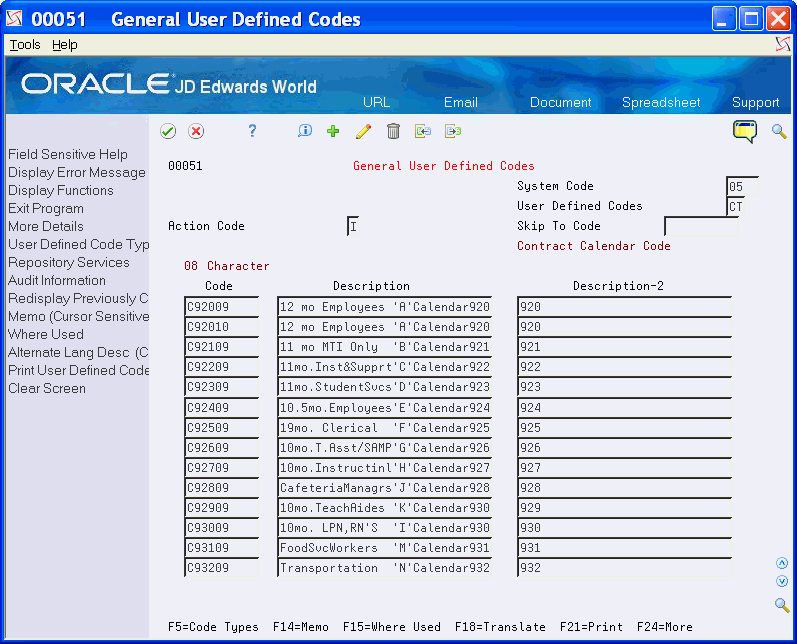Click the next record arrow icon
This screenshot has height=644, width=797.
(452, 131)
